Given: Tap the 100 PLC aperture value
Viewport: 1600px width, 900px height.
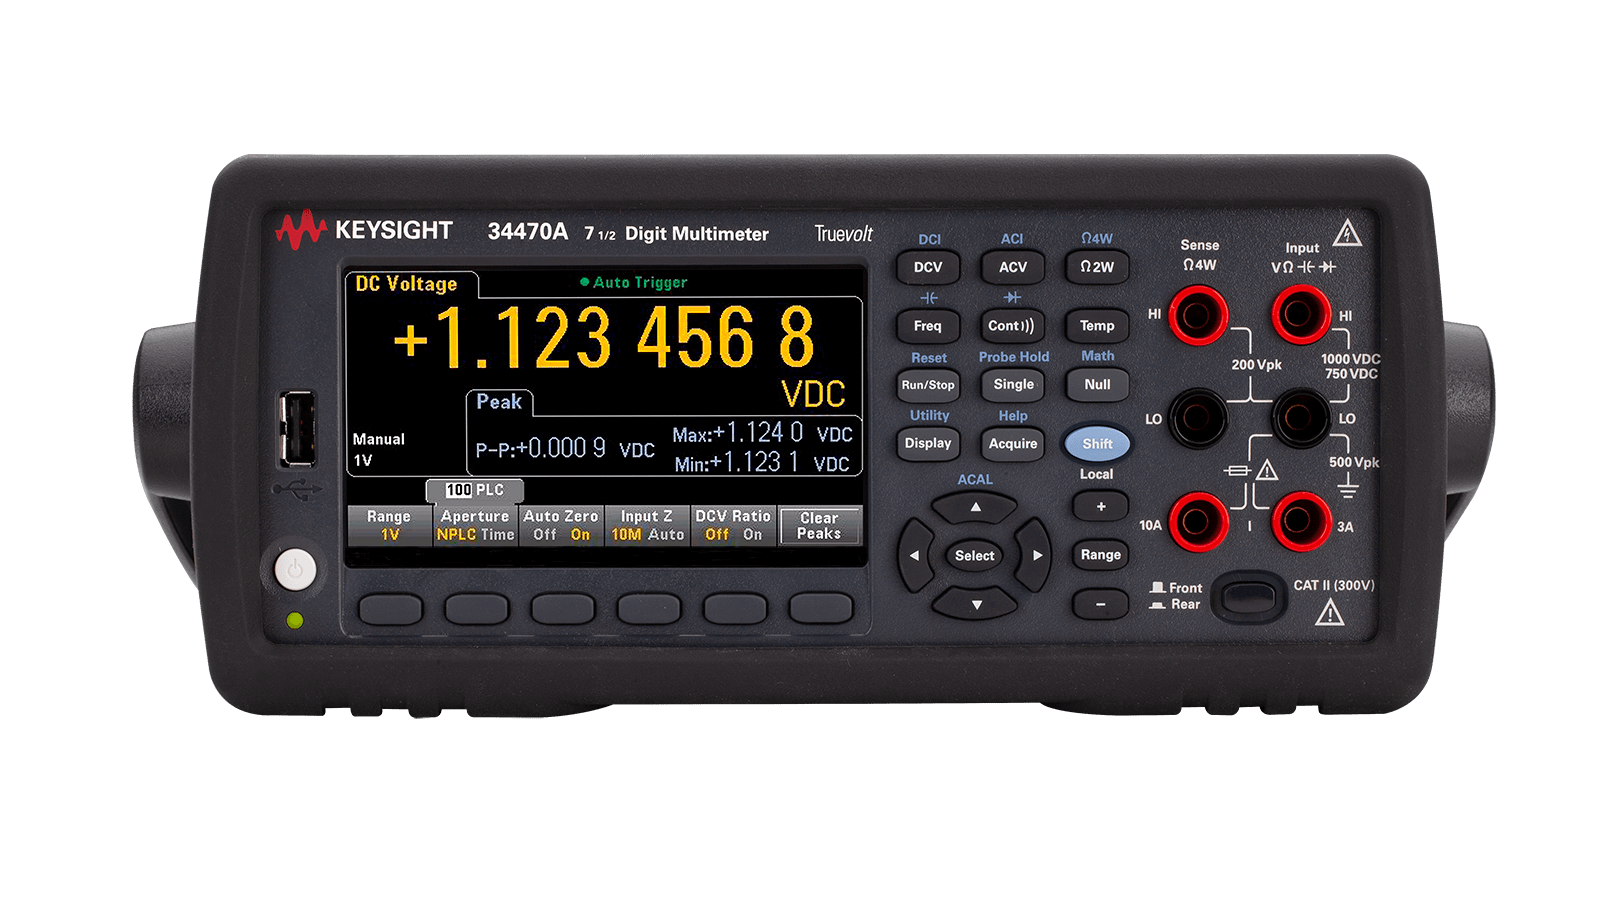Looking at the screenshot, I should [475, 490].
